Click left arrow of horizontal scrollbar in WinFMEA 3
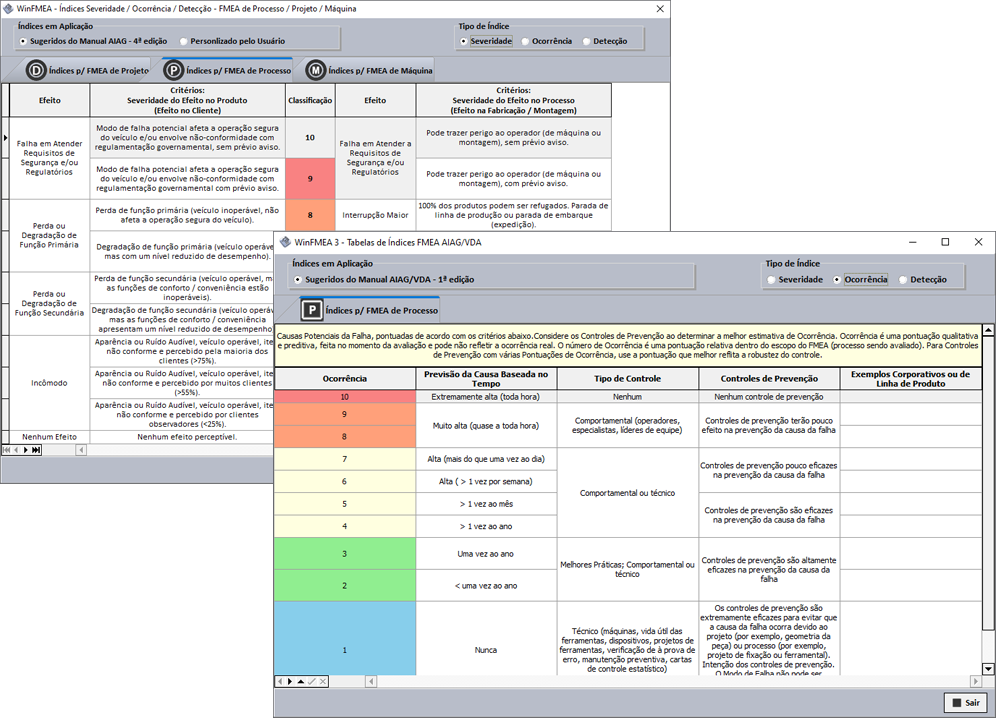This screenshot has height=718, width=996. 370,682
